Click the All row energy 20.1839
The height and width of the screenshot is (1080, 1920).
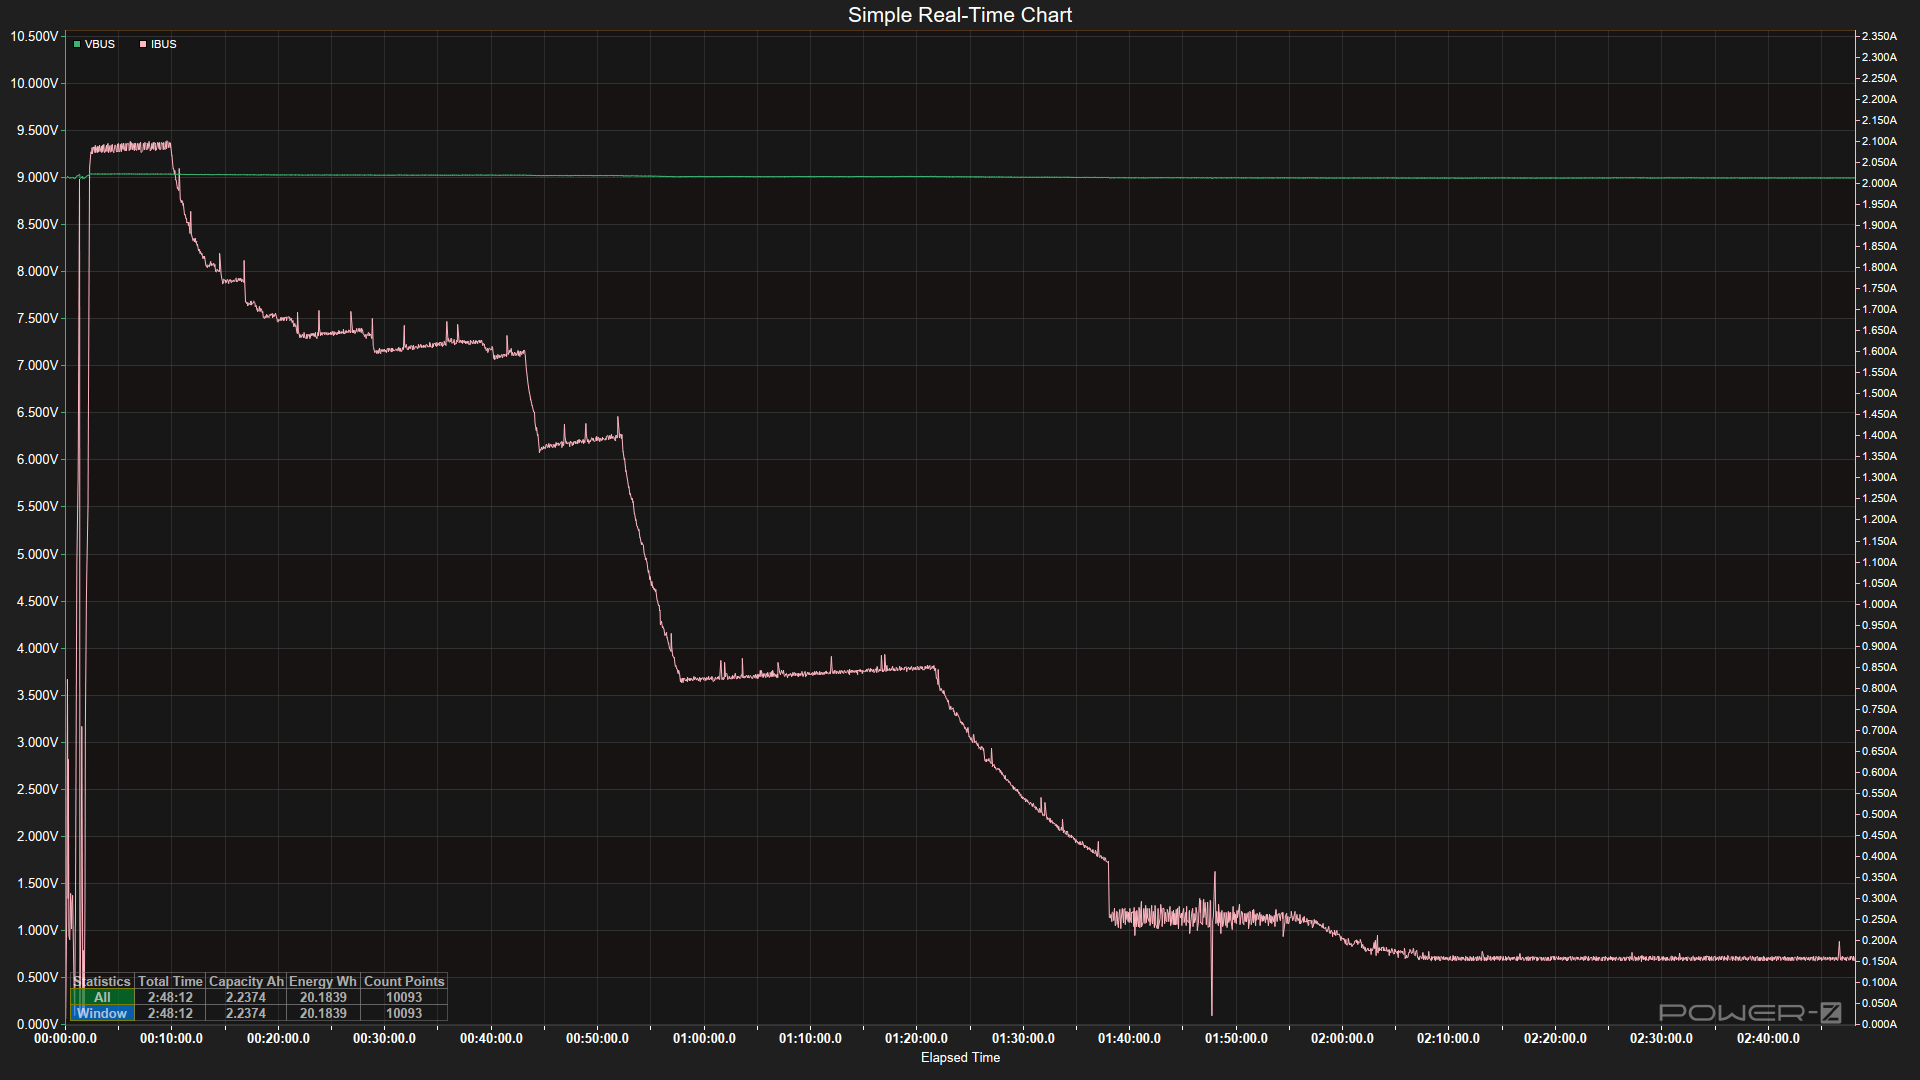coord(323,997)
